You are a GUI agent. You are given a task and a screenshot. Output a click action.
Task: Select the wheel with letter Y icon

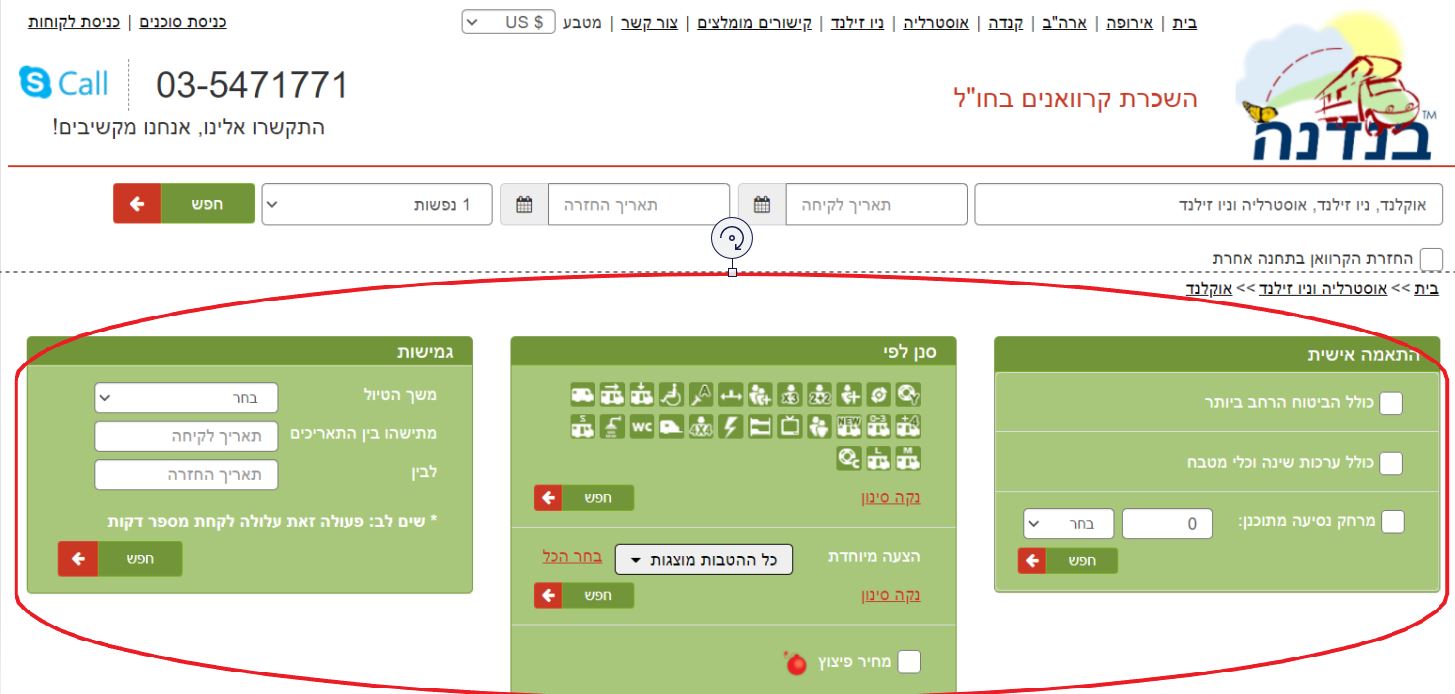[x=908, y=394]
